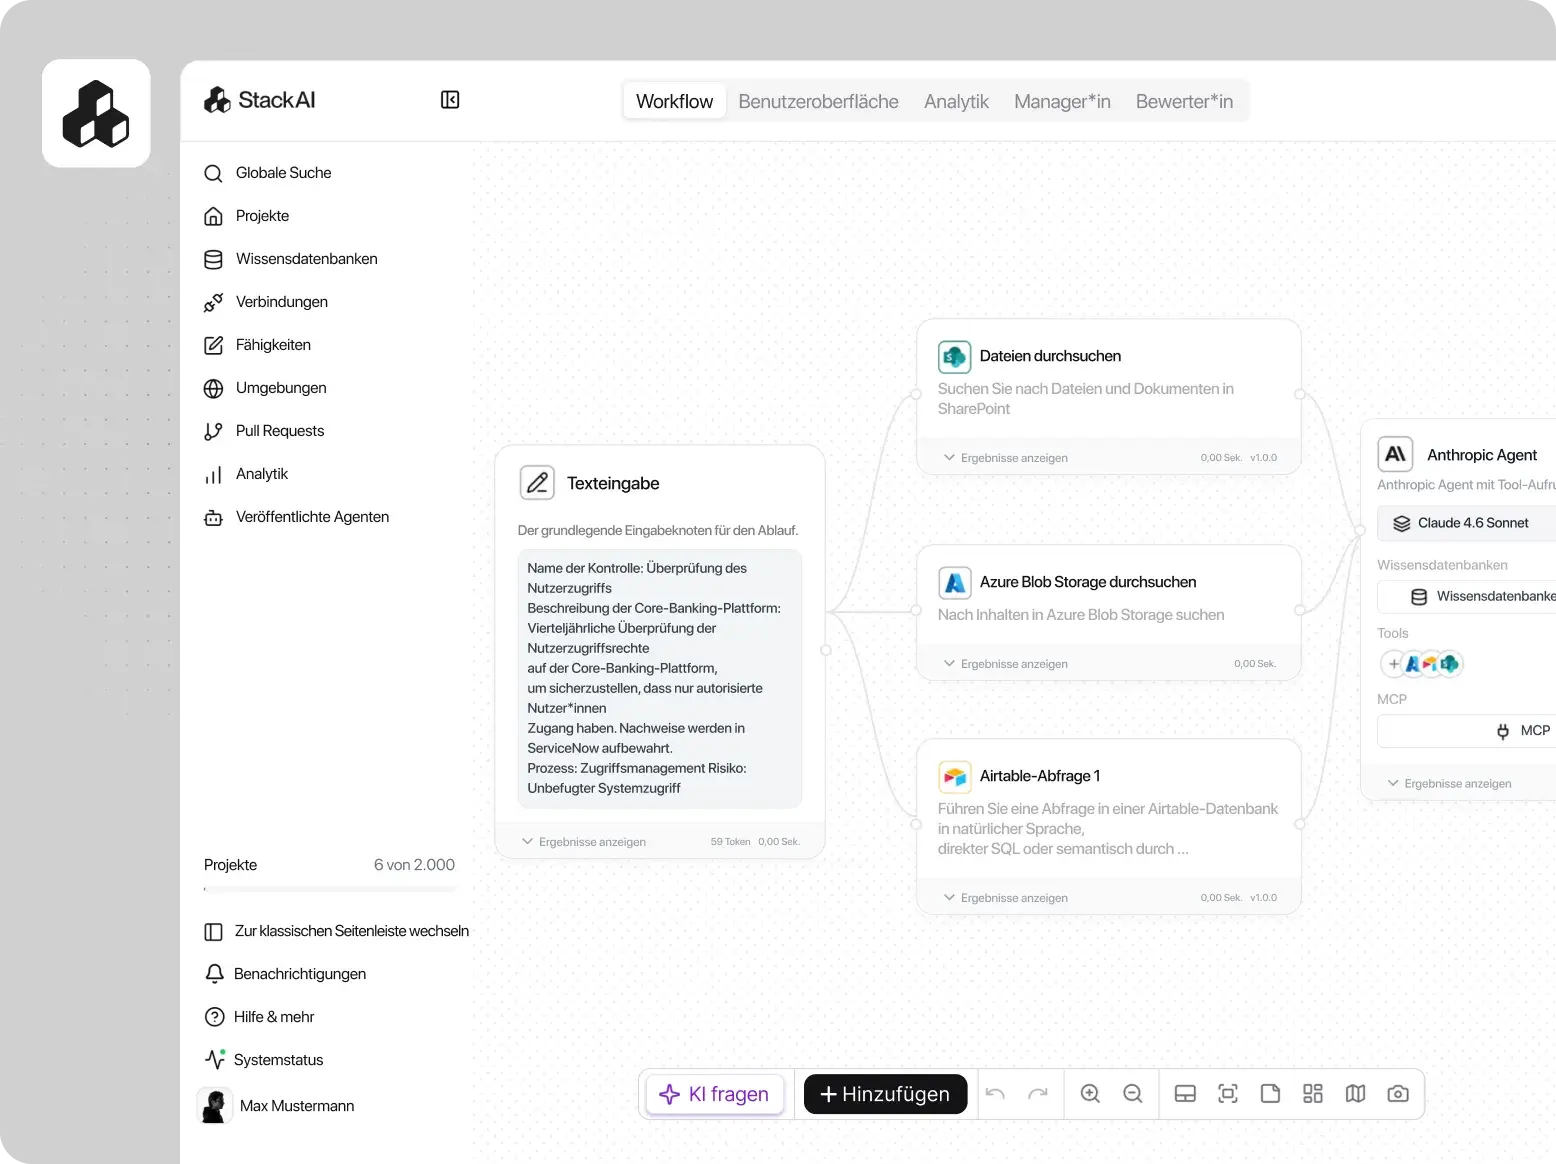1556x1164 pixels.
Task: Toggle the bottom panel layout icon
Action: coord(1185,1095)
